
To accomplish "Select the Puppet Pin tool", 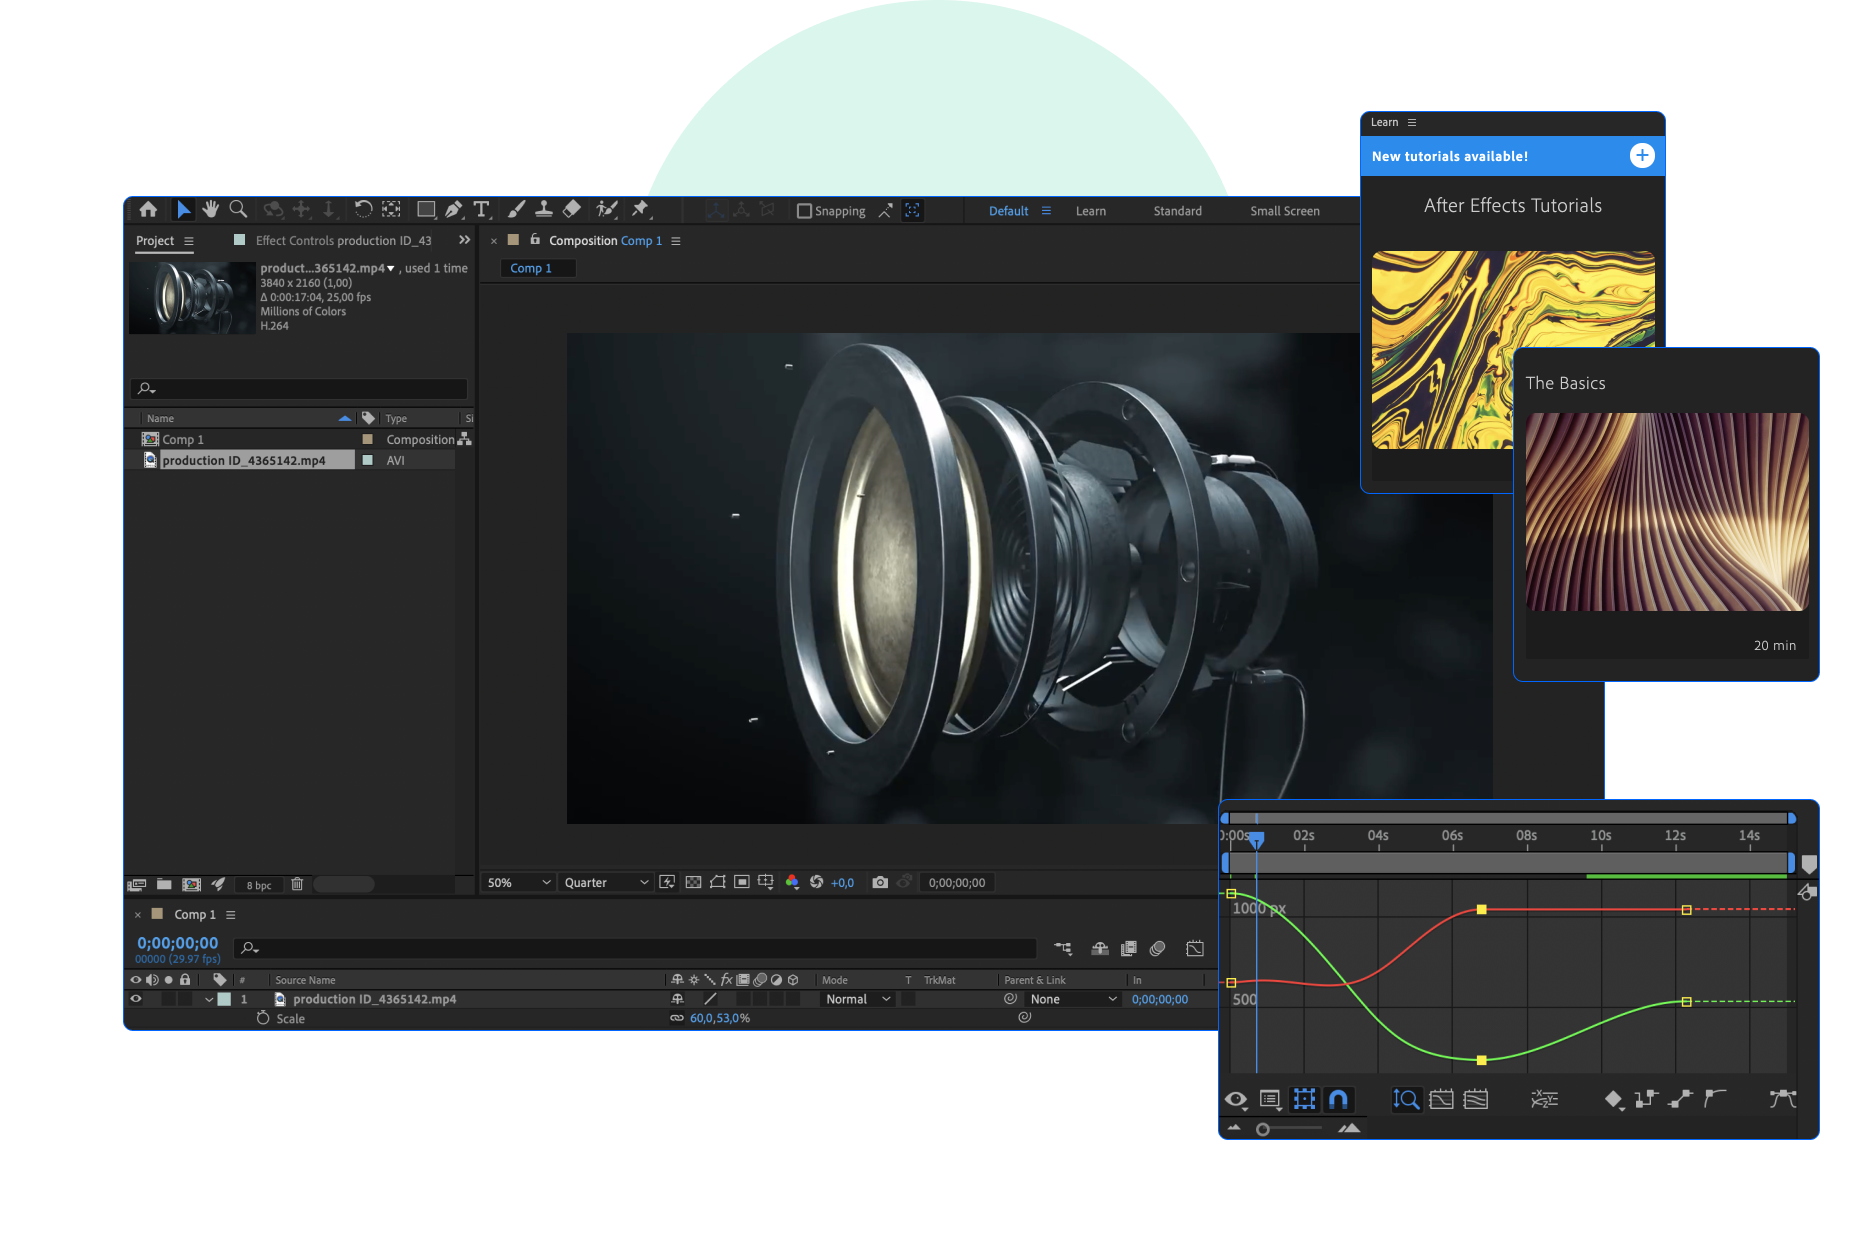I will [640, 210].
